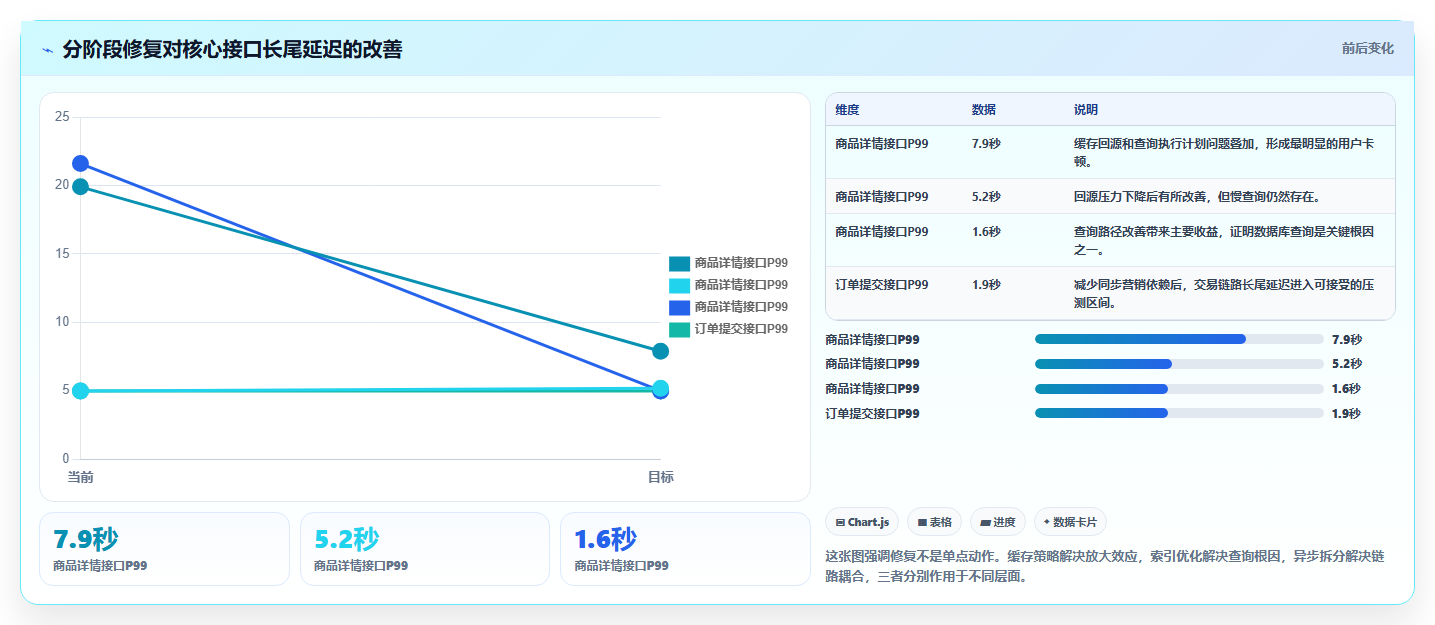Click the 25 y-axis tick label
Viewport: 1435px width, 625px height.
point(62,117)
